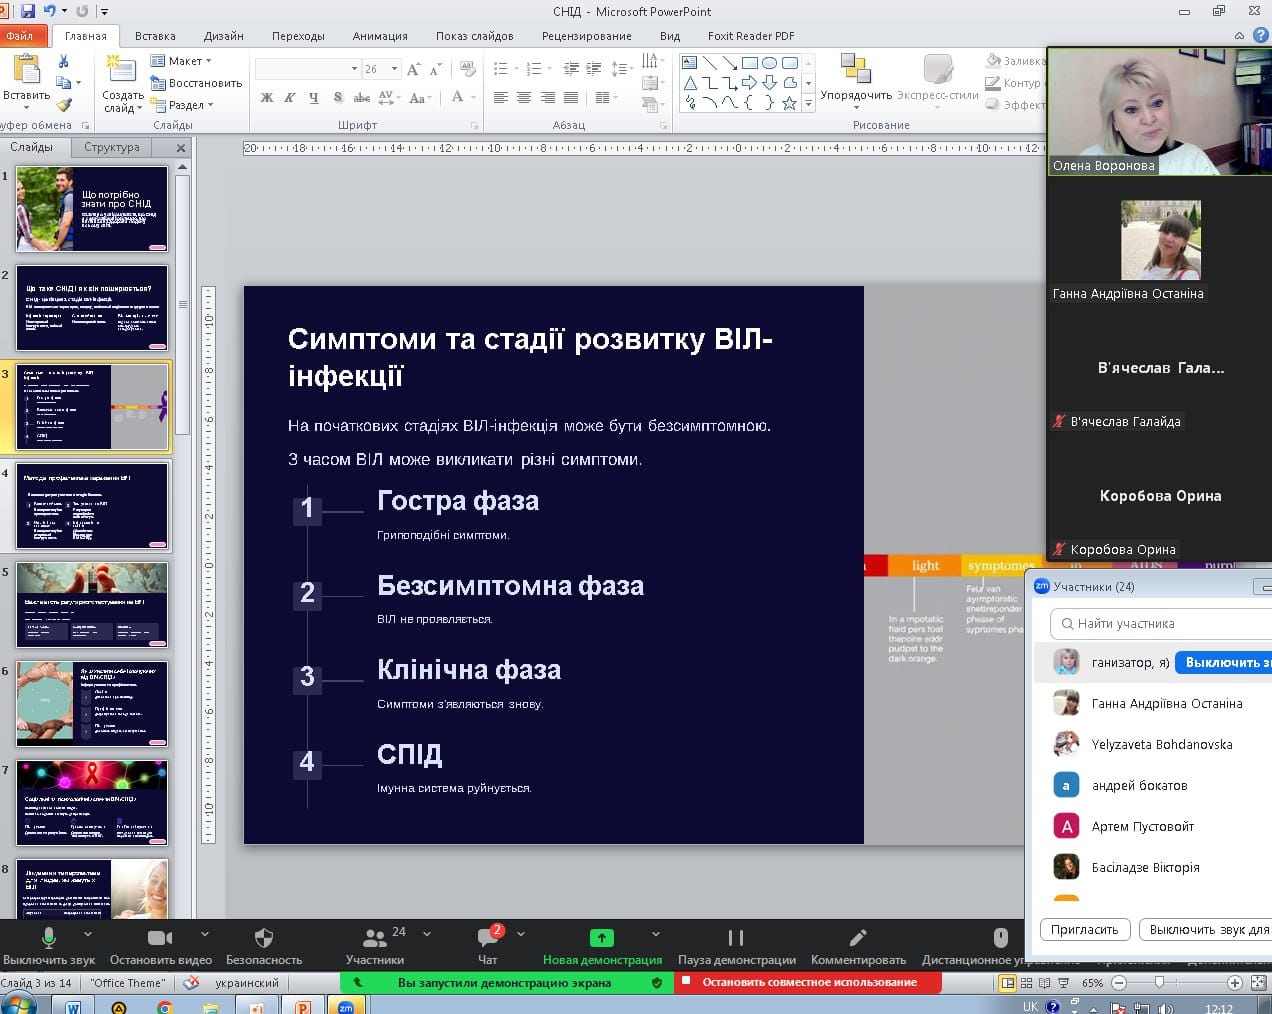Switch to the Структура pane tab
Viewport: 1272px width, 1014px height.
click(x=112, y=147)
